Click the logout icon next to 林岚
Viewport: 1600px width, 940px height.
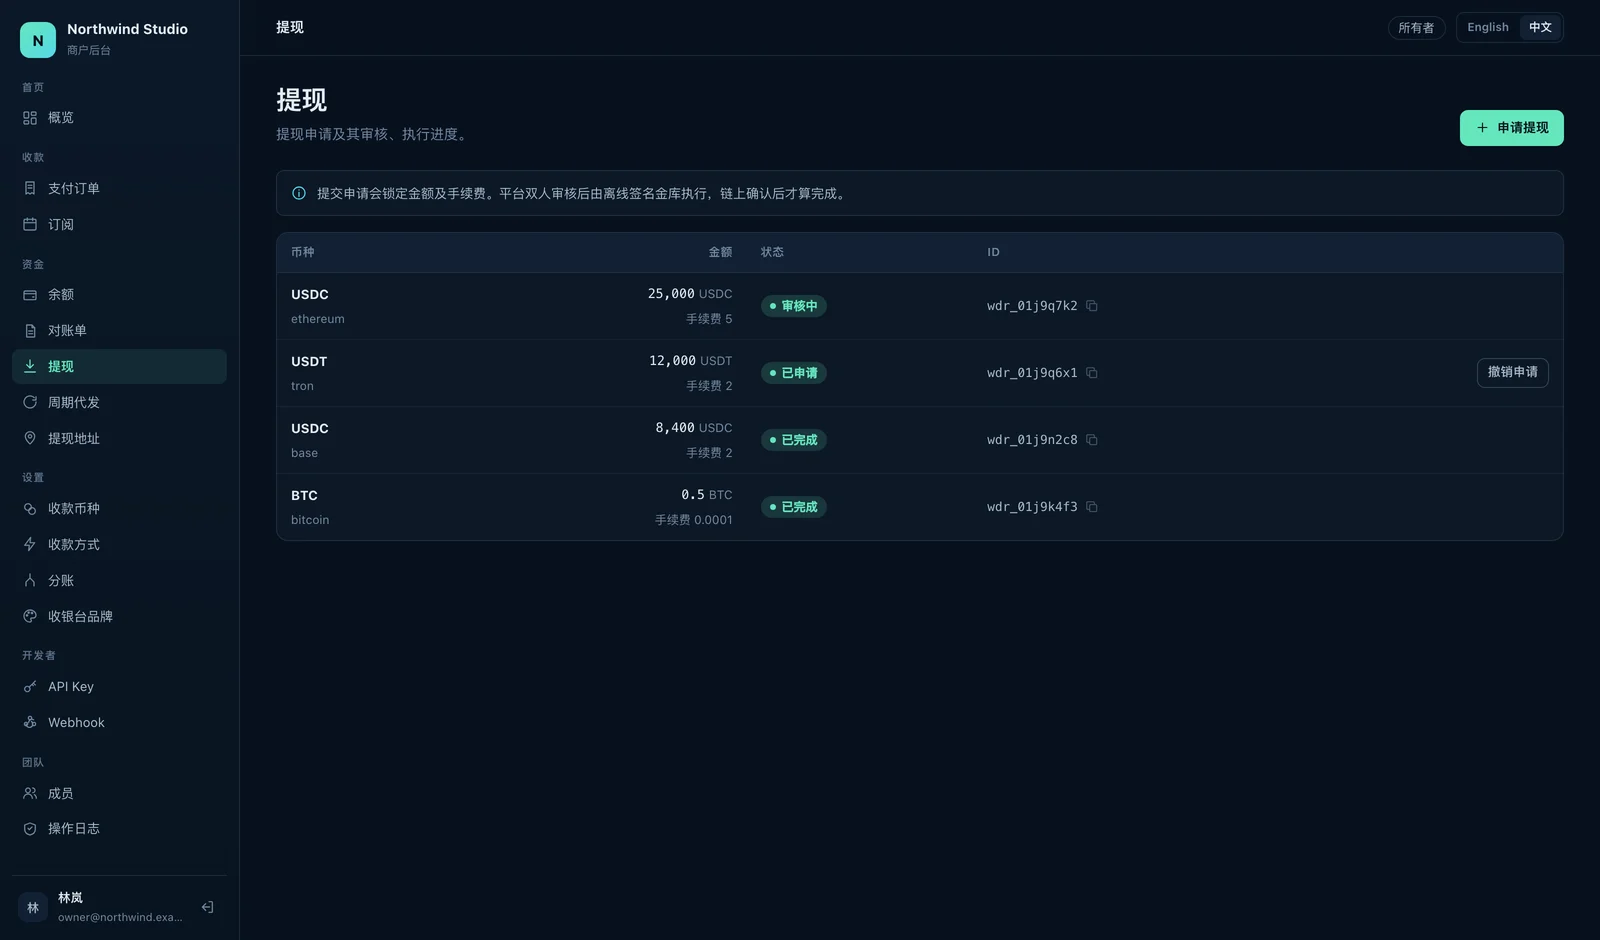pos(208,907)
